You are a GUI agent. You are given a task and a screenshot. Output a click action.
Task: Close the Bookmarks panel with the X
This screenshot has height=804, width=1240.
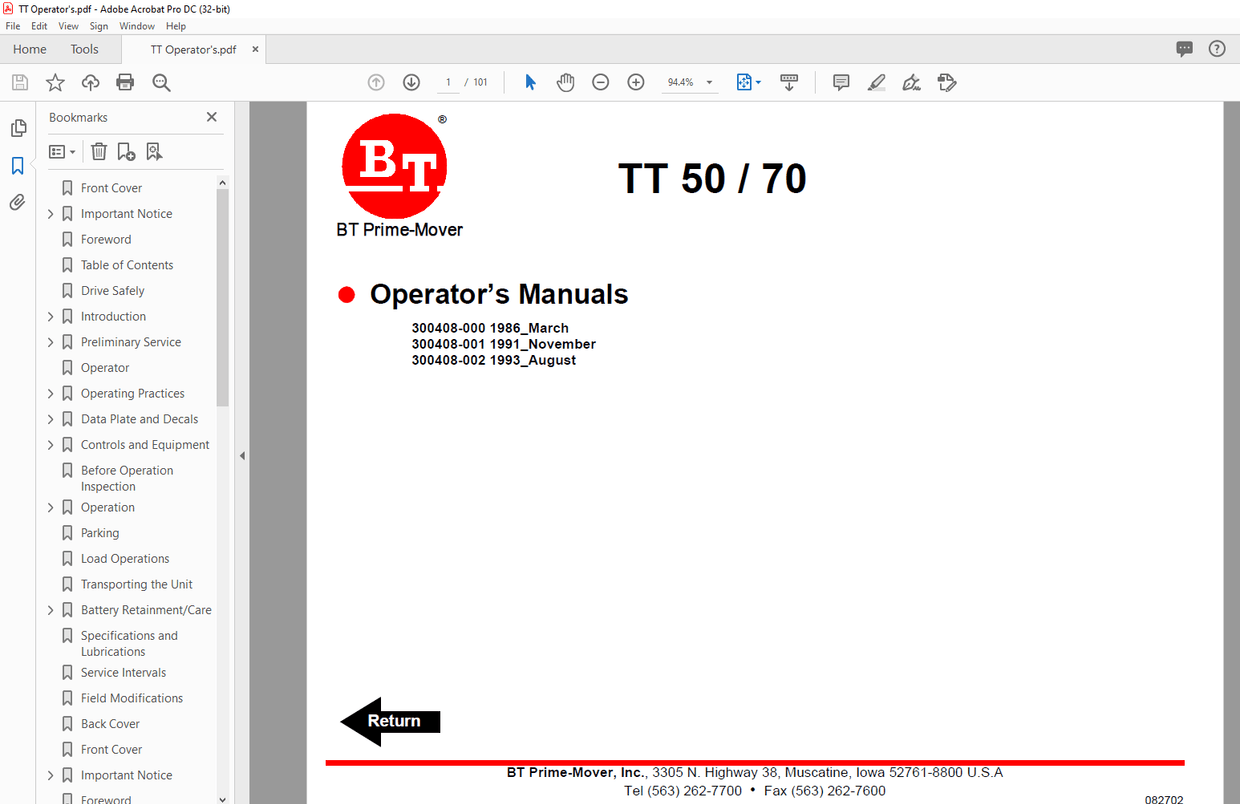point(211,116)
